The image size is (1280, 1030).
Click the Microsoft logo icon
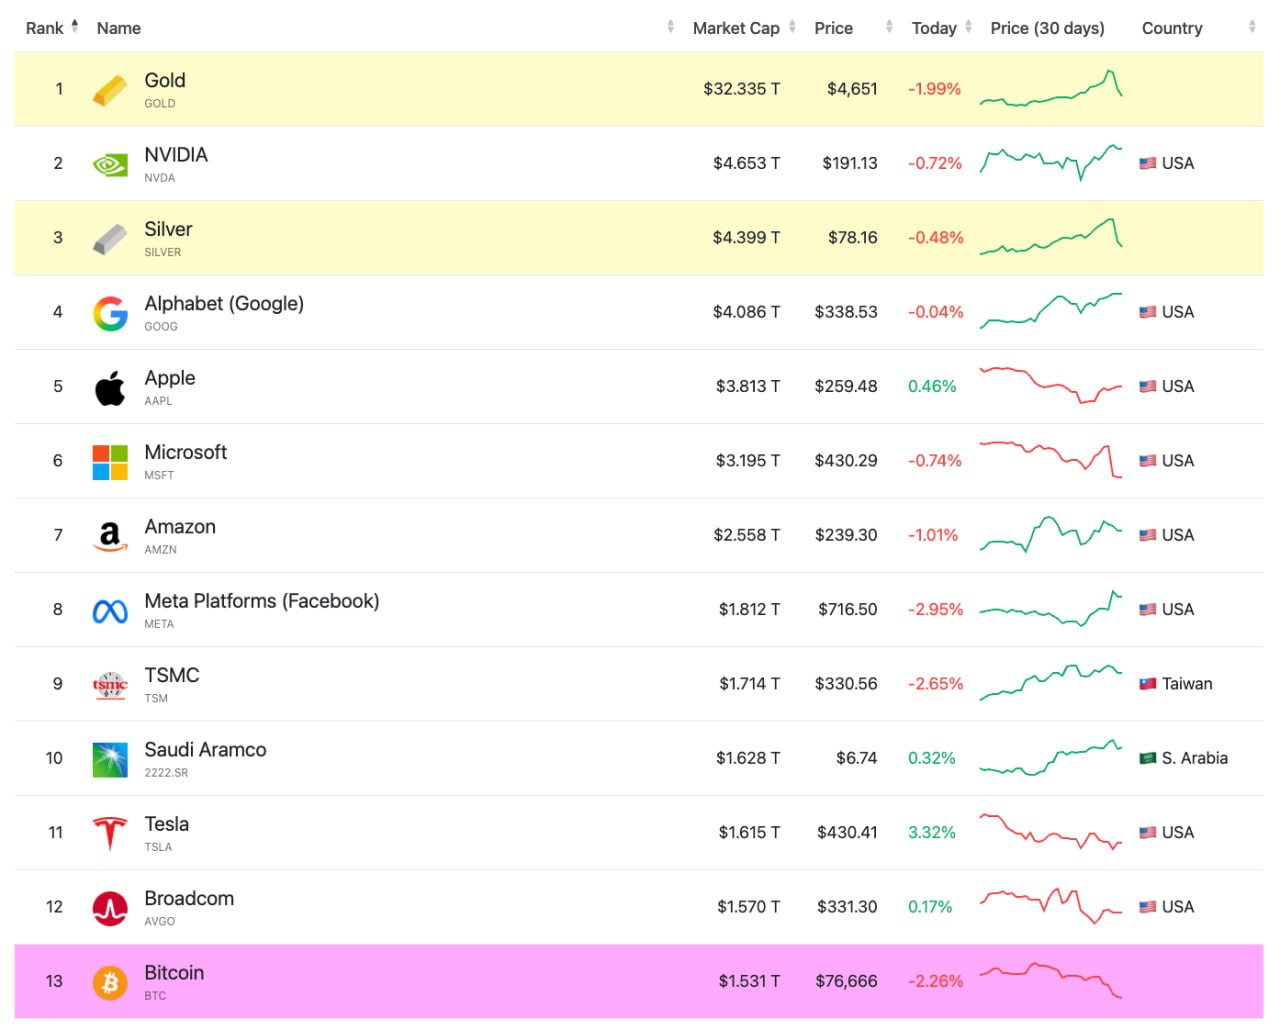[110, 462]
